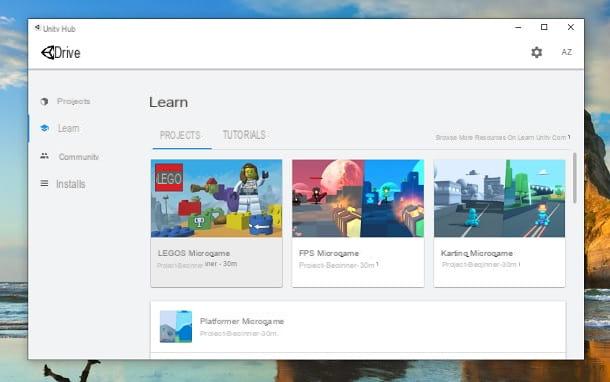Screen dimensions: 610x382
Task: Click the Projects cube icon in sidebar
Action: point(44,102)
